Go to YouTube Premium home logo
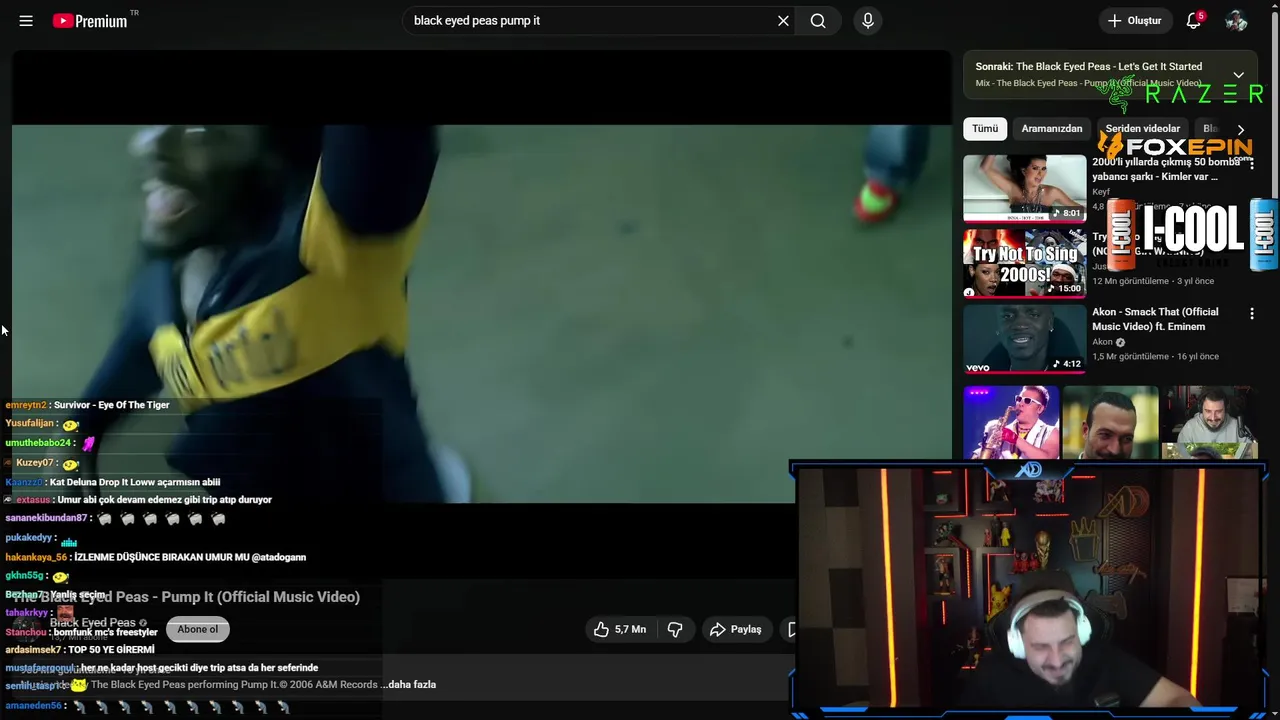Screen dimensions: 1280x720 coord(90,20)
